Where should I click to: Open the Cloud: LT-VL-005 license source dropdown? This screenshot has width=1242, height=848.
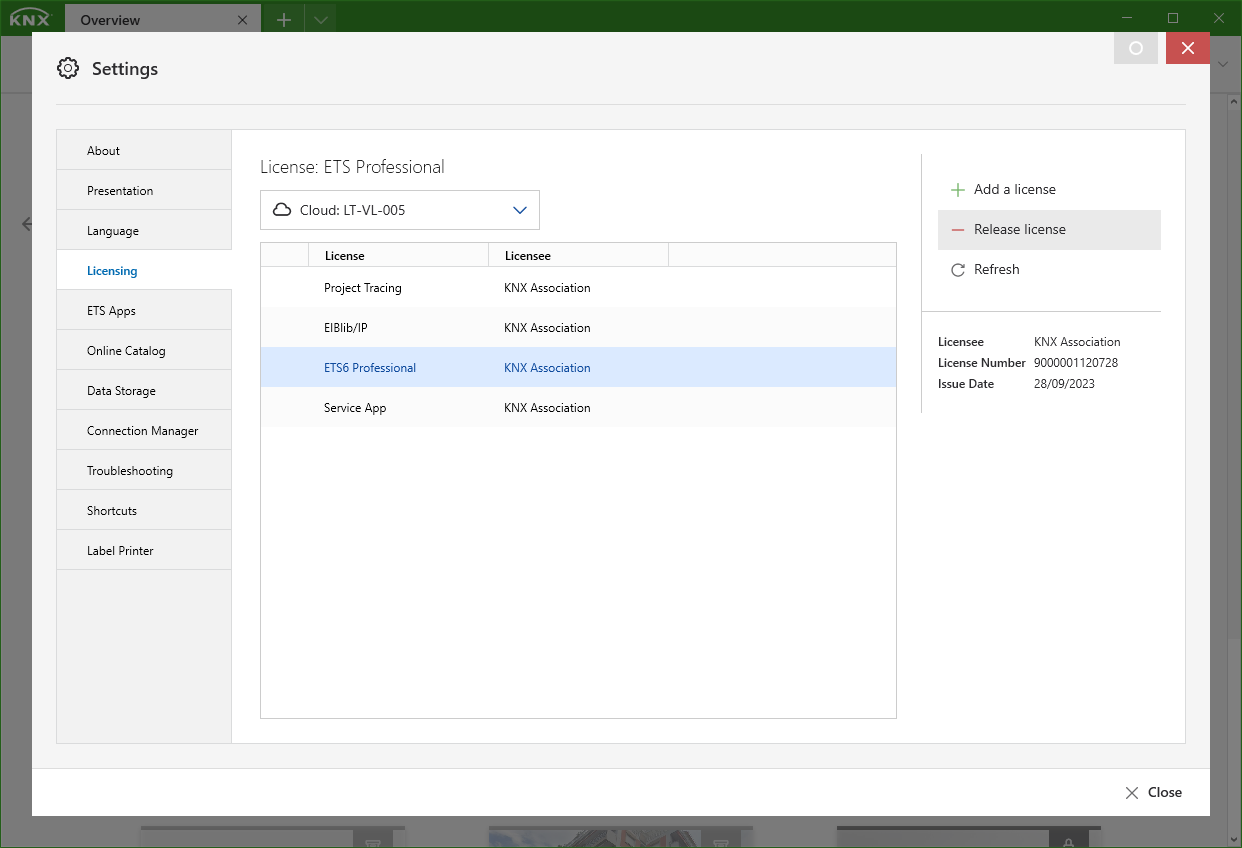point(400,210)
